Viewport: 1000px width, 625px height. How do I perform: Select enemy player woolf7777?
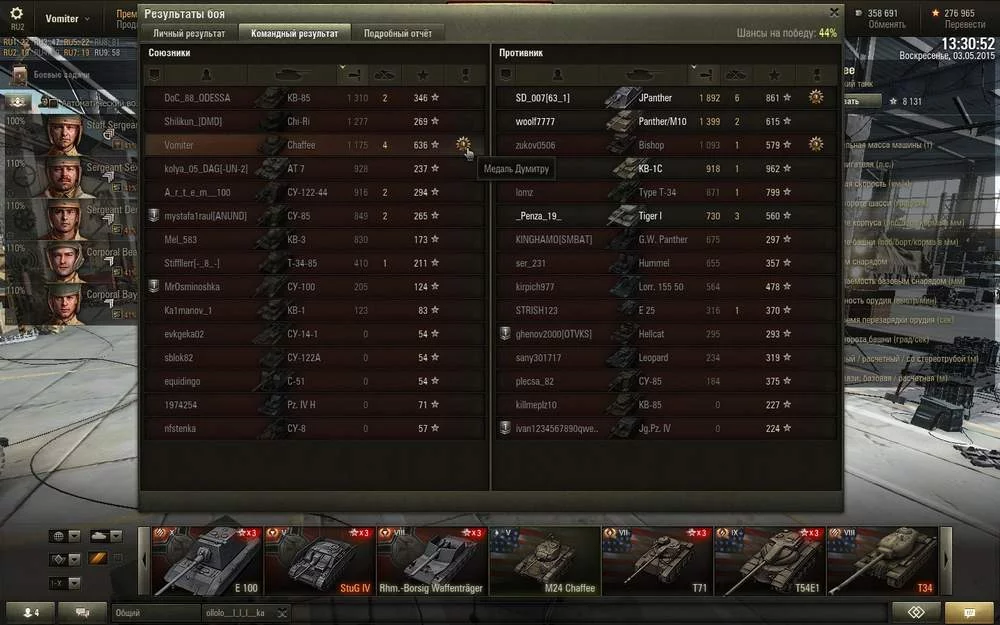(x=535, y=121)
